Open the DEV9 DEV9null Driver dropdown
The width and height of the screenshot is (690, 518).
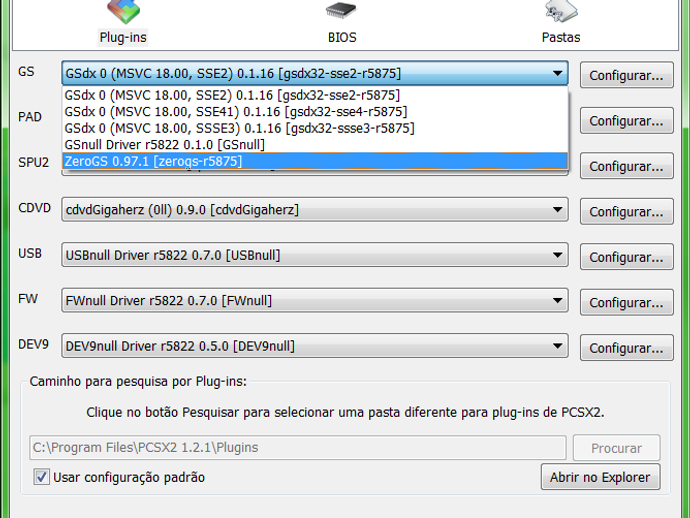315,346
